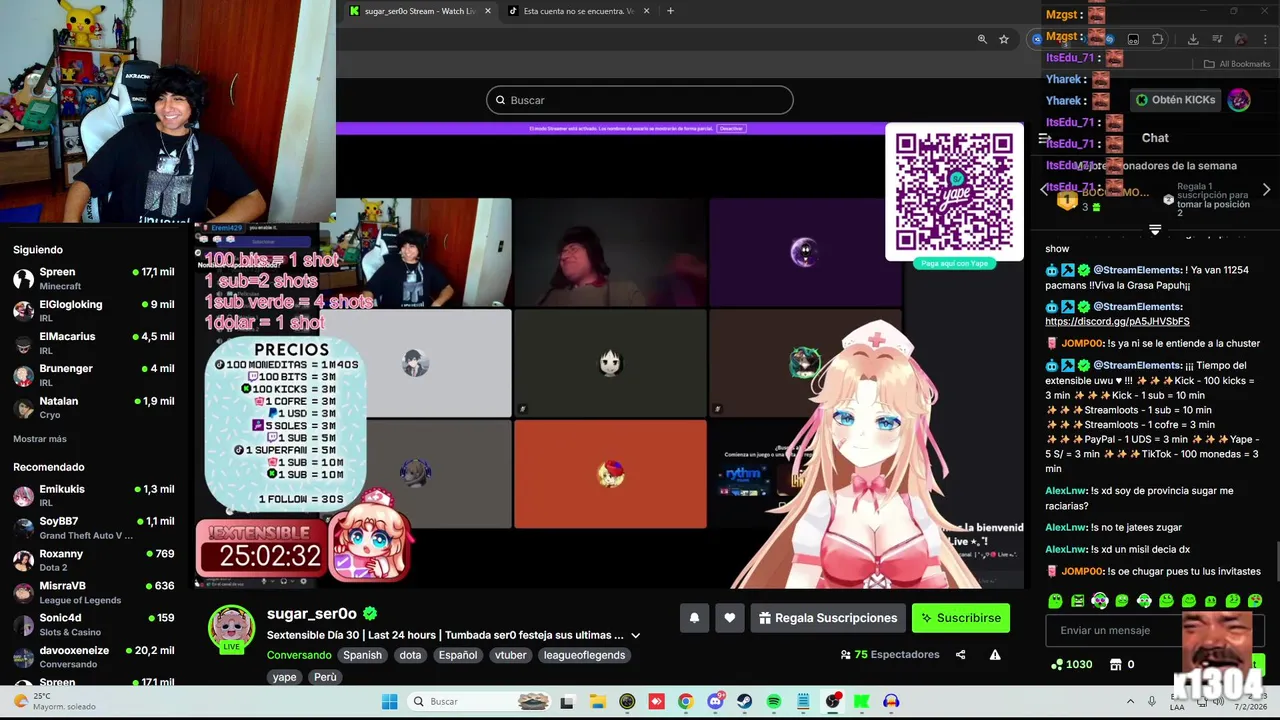Bookmark this page with the star icon

coord(1004,39)
